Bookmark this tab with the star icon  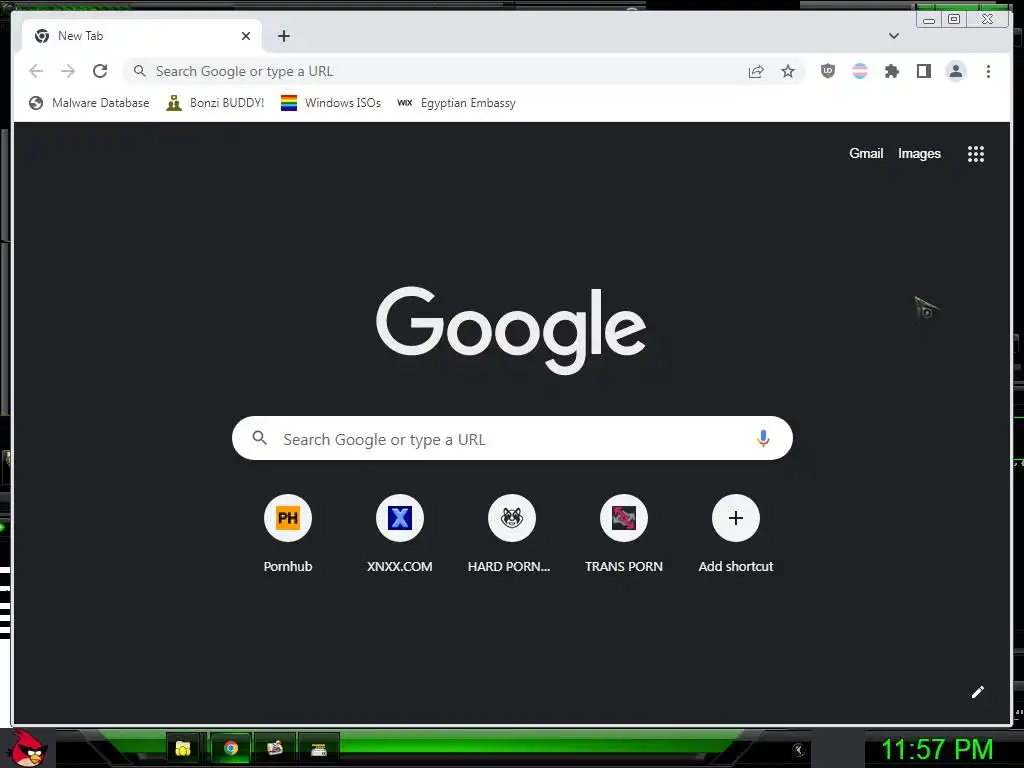[788, 71]
